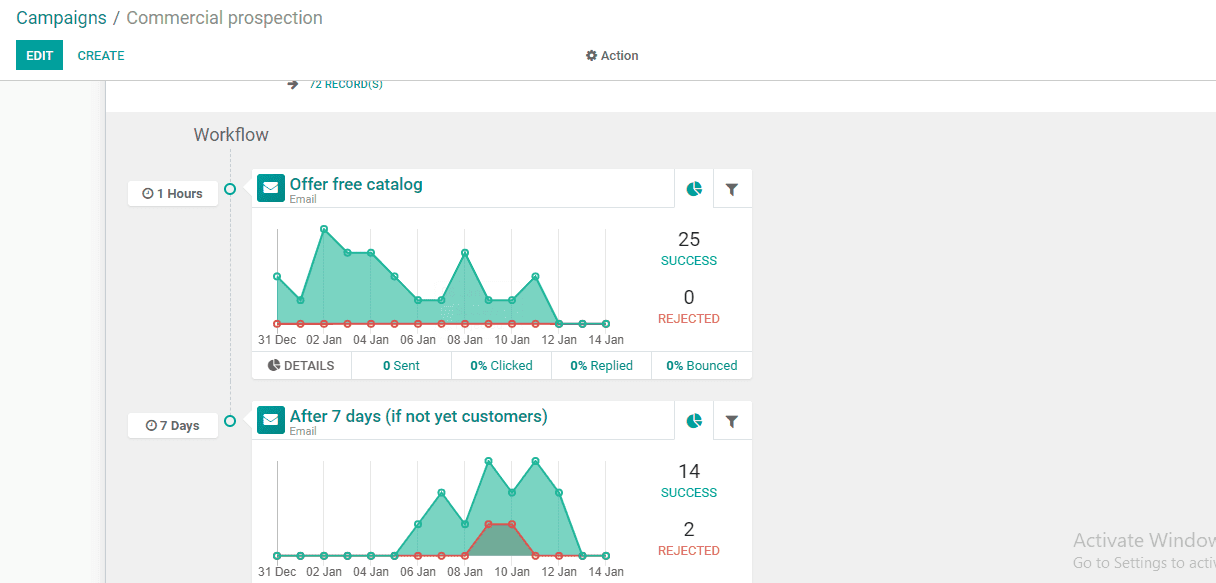Select the 0% Replied statistics tab
The height and width of the screenshot is (583, 1216).
[x=601, y=365]
